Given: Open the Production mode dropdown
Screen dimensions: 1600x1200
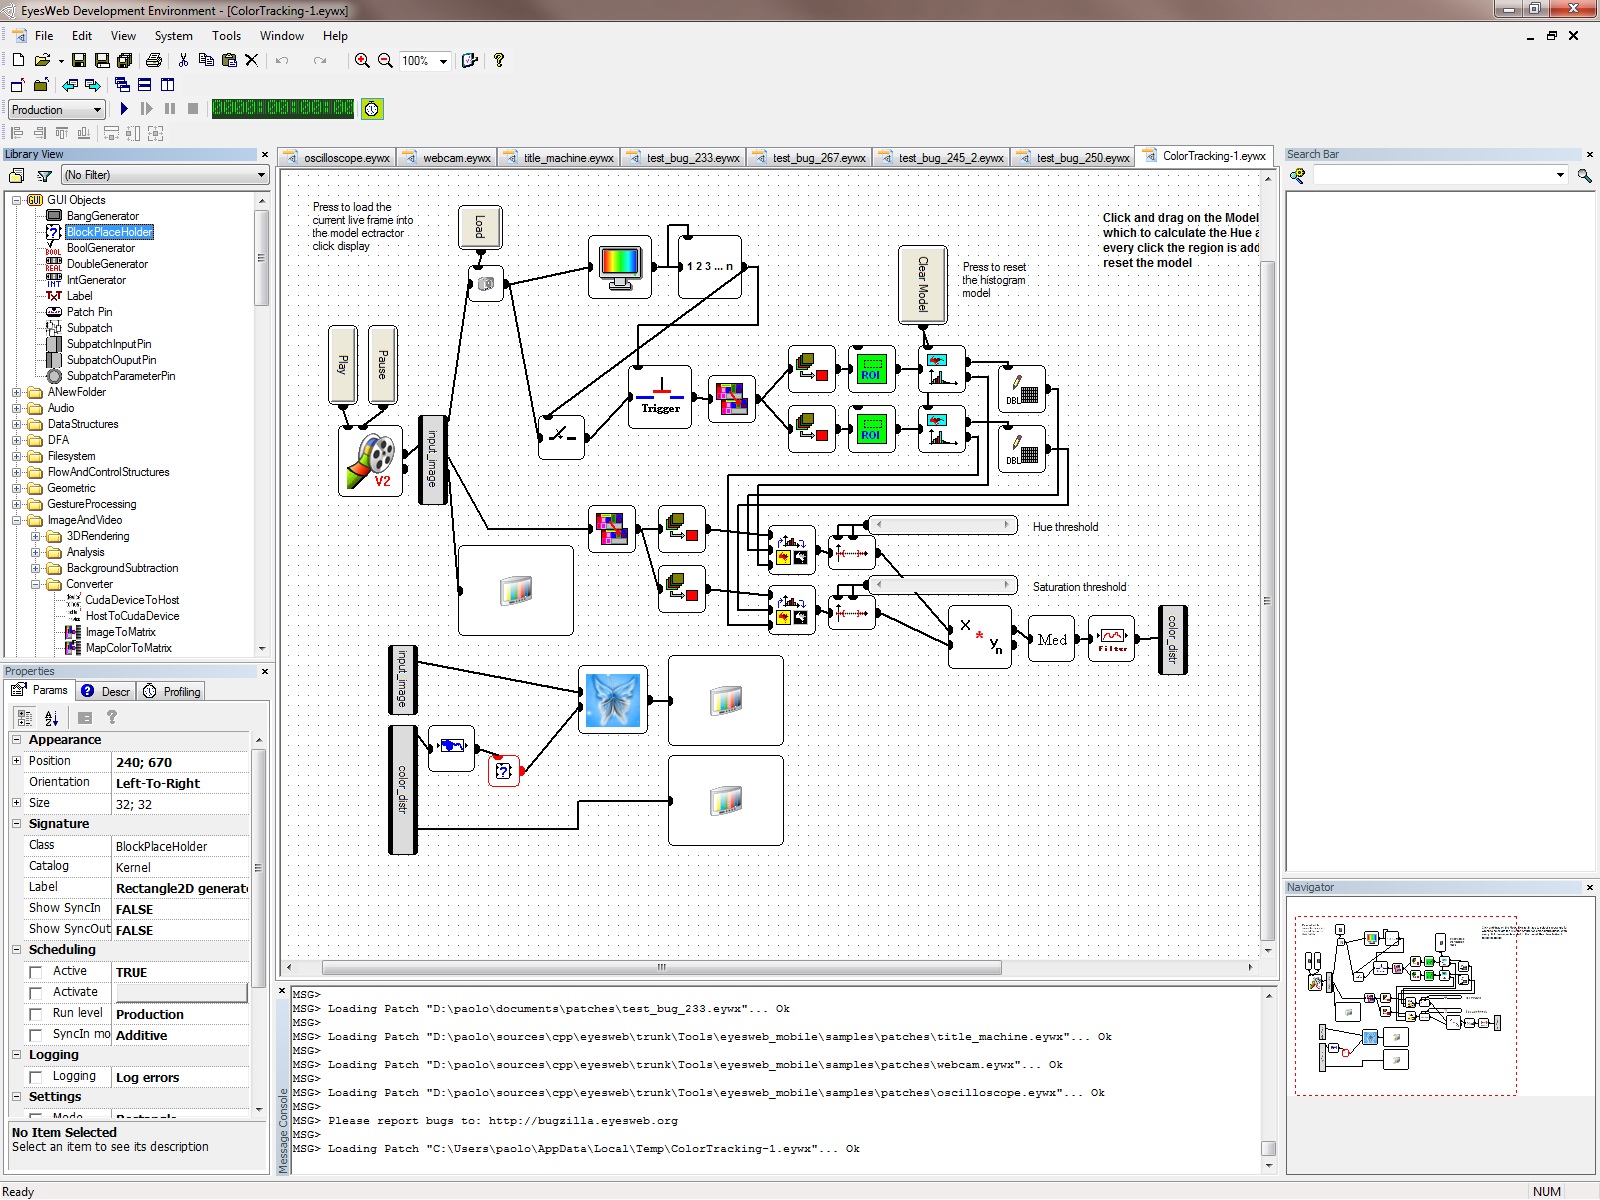Looking at the screenshot, I should tap(57, 109).
